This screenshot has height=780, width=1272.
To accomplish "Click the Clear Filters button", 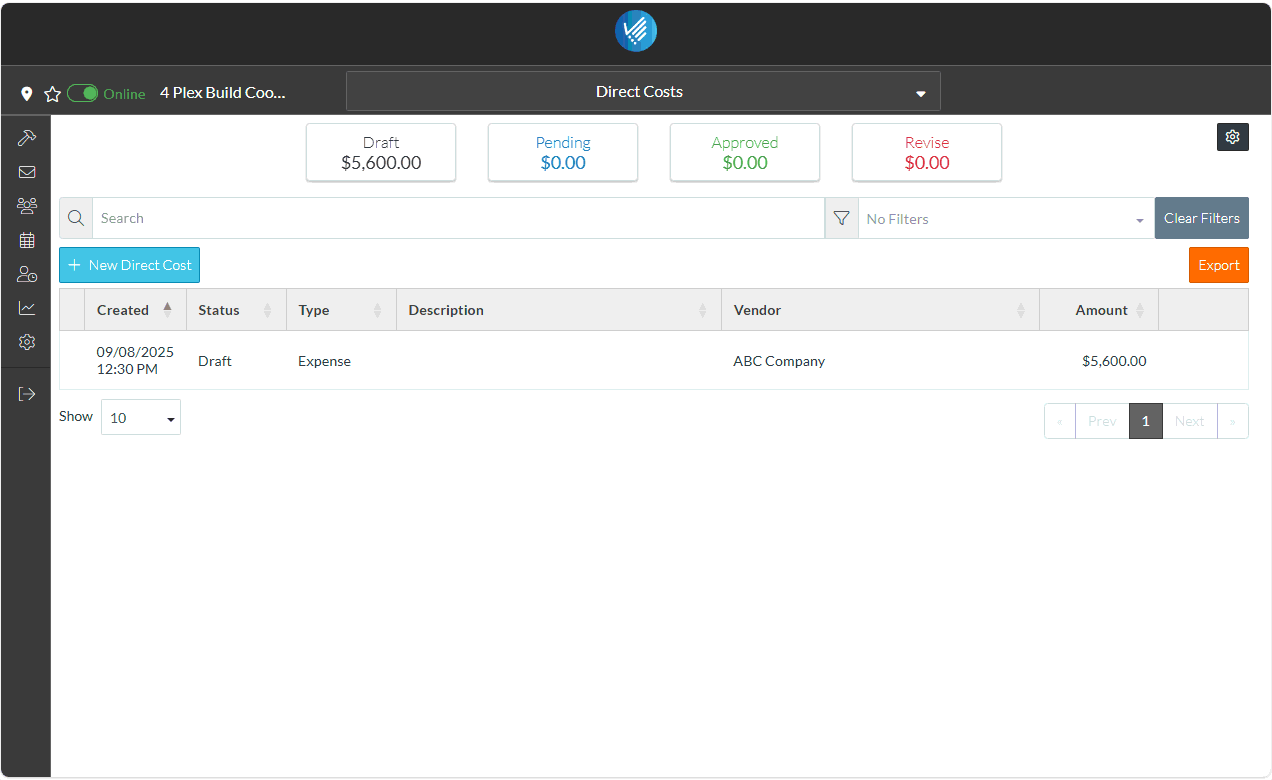I will point(1202,218).
